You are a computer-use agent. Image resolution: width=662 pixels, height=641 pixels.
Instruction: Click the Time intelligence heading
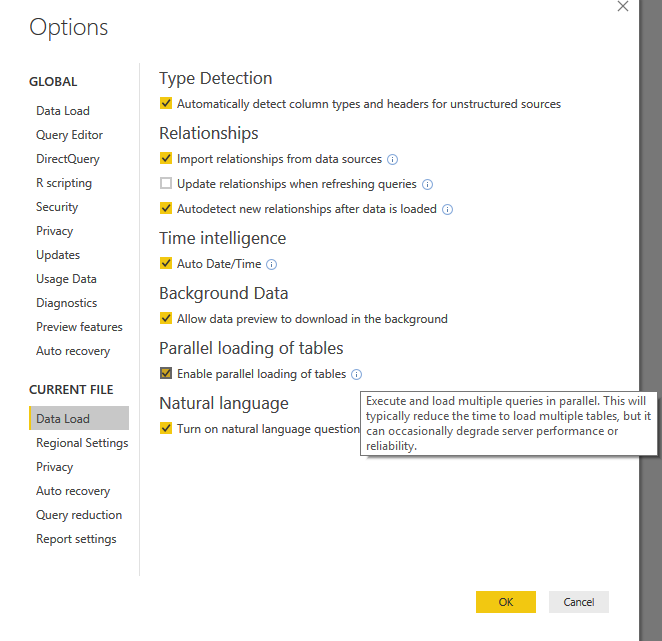coord(222,239)
